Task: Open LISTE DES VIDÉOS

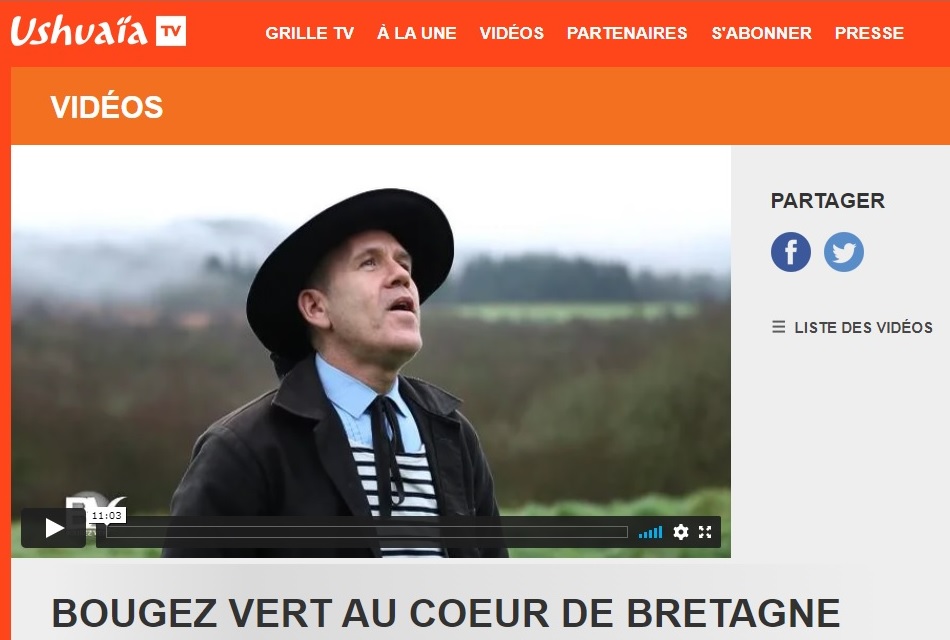Action: [863, 327]
